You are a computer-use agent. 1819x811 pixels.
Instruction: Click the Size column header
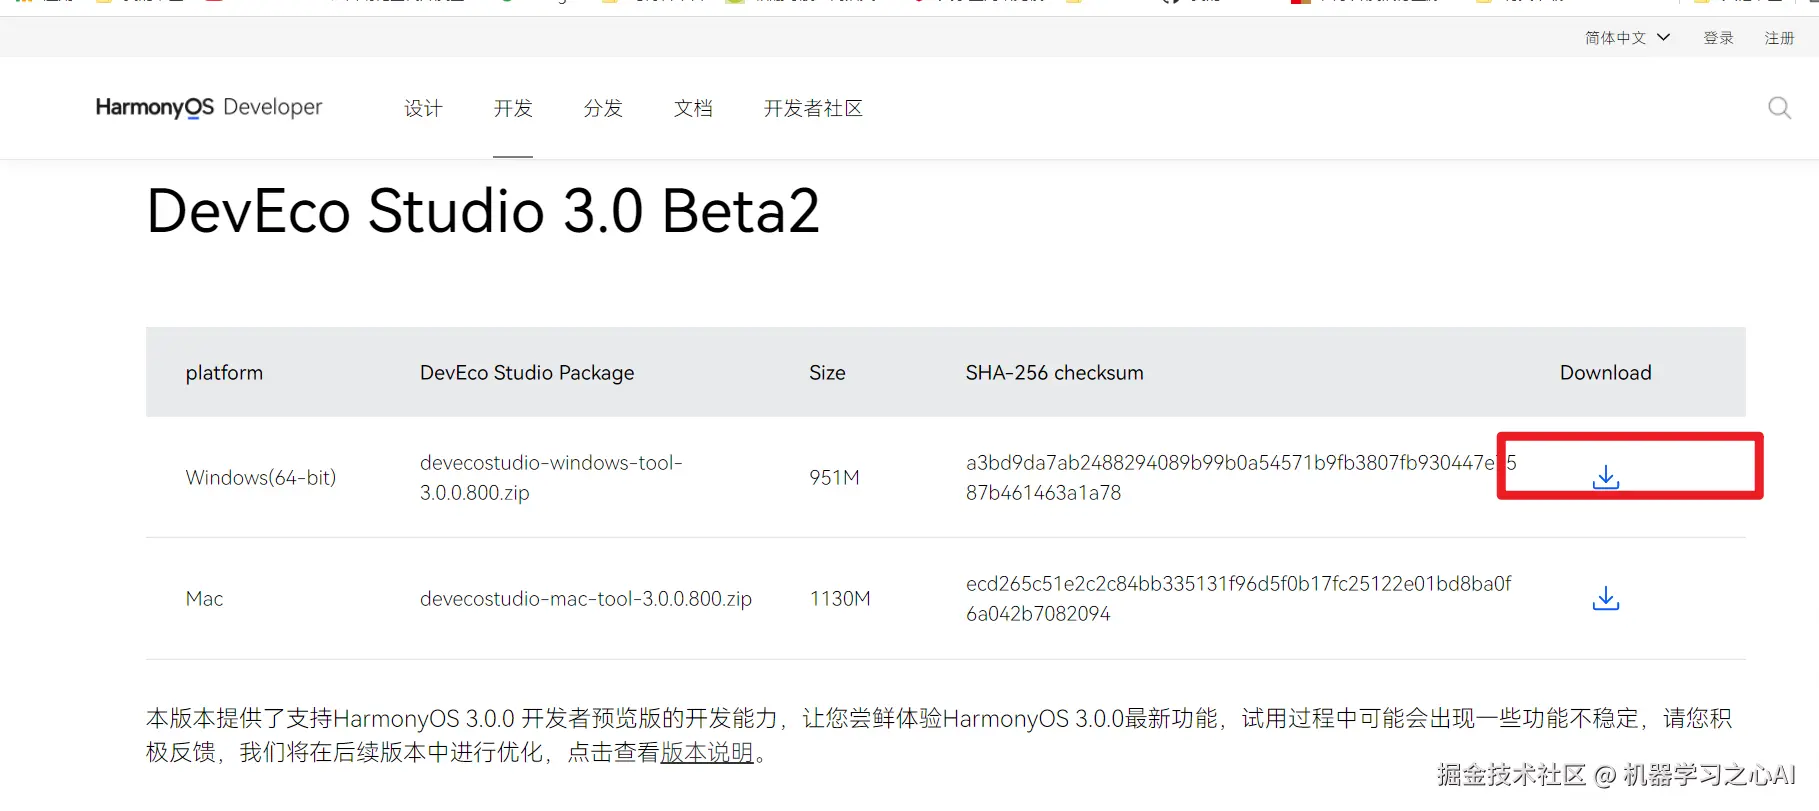click(x=827, y=373)
